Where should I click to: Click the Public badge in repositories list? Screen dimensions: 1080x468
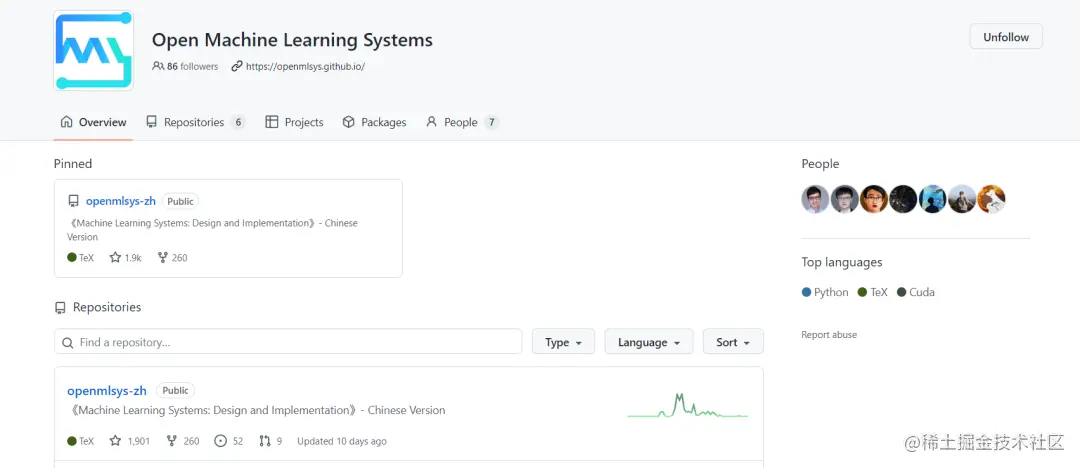click(176, 390)
